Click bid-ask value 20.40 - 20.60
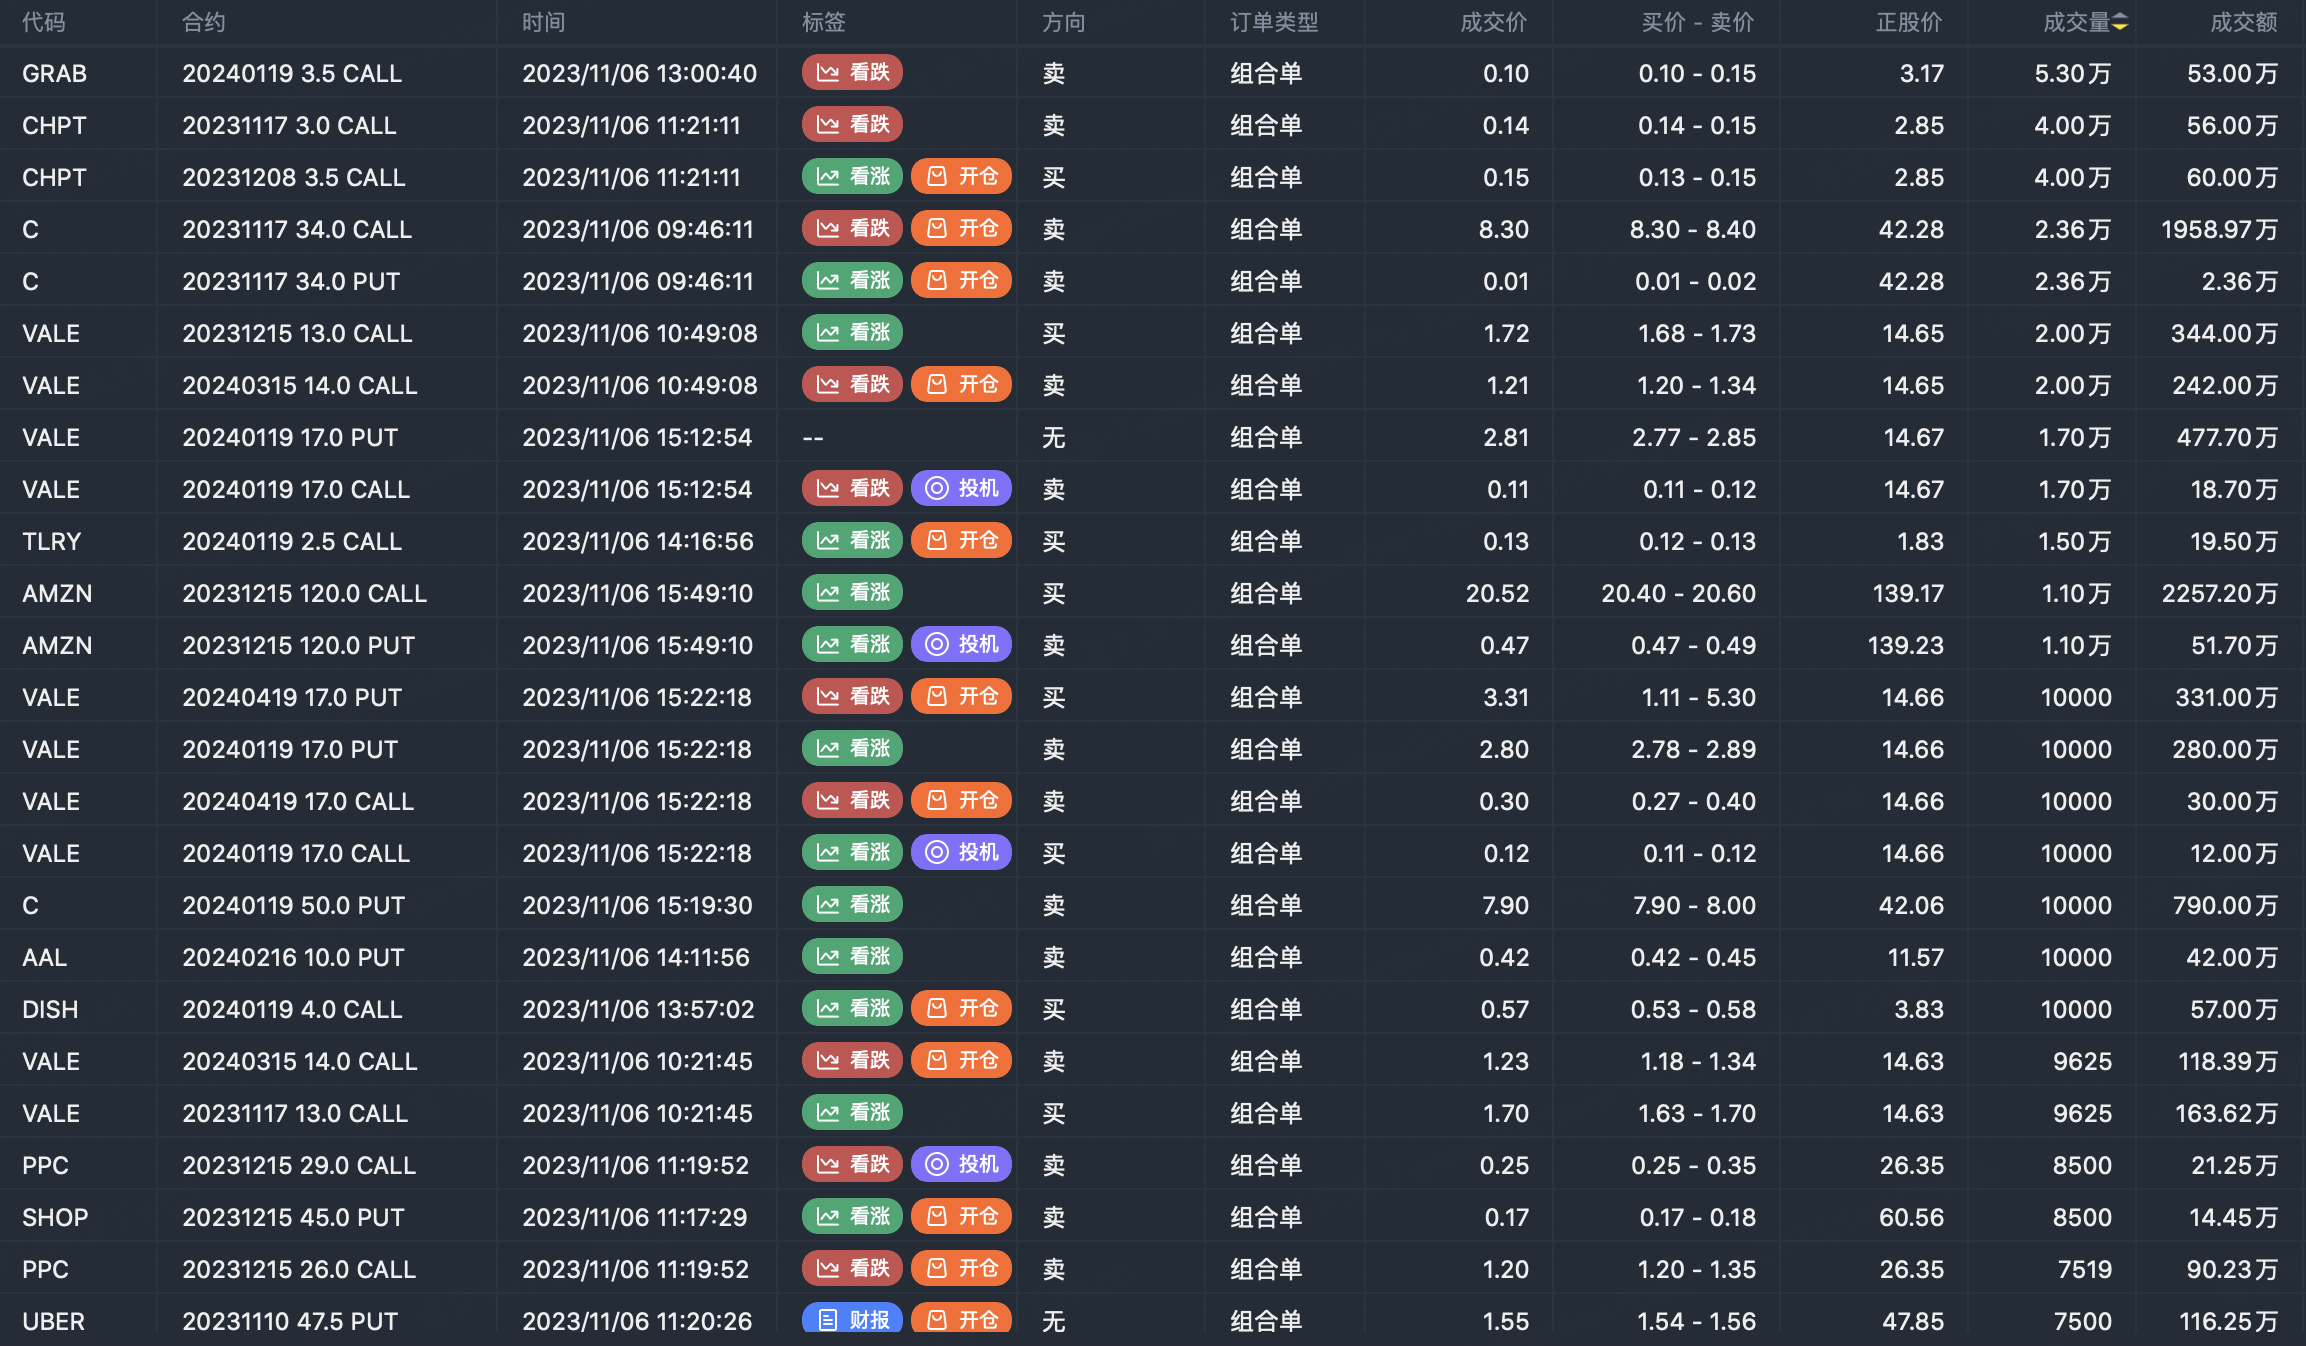The image size is (2306, 1346). click(1679, 593)
